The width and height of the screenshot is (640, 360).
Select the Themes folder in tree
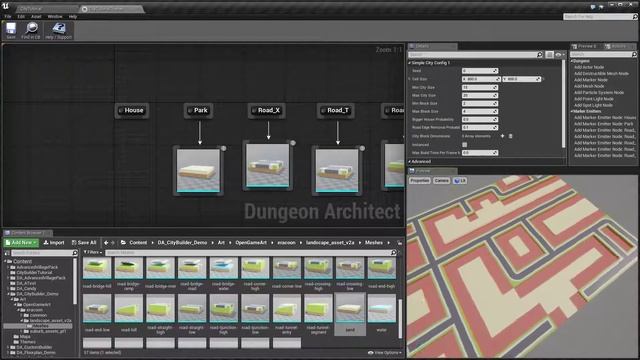pos(28,342)
